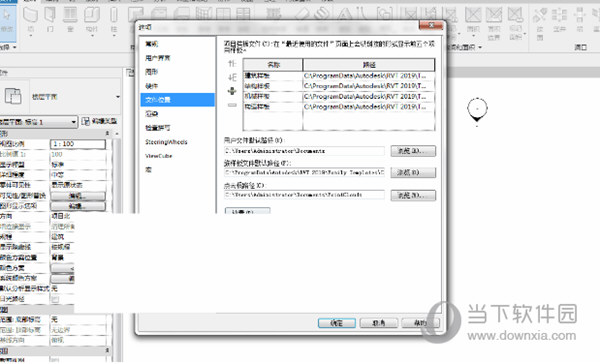Browse for the point cloud root path
This screenshot has width=600, height=364.
click(x=413, y=195)
